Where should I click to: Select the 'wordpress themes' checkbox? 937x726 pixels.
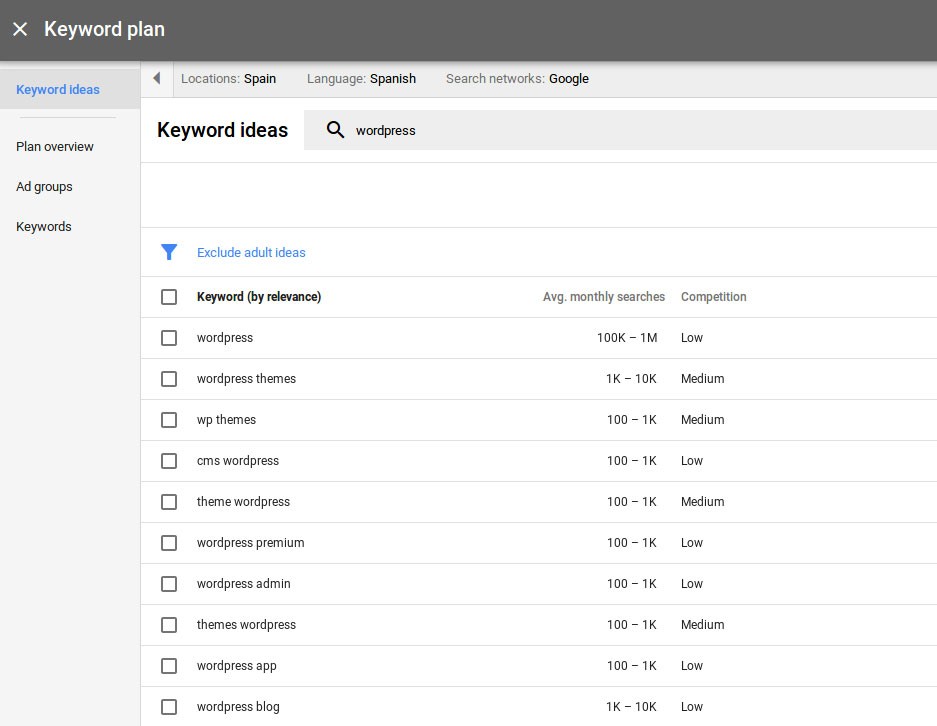tap(169, 379)
